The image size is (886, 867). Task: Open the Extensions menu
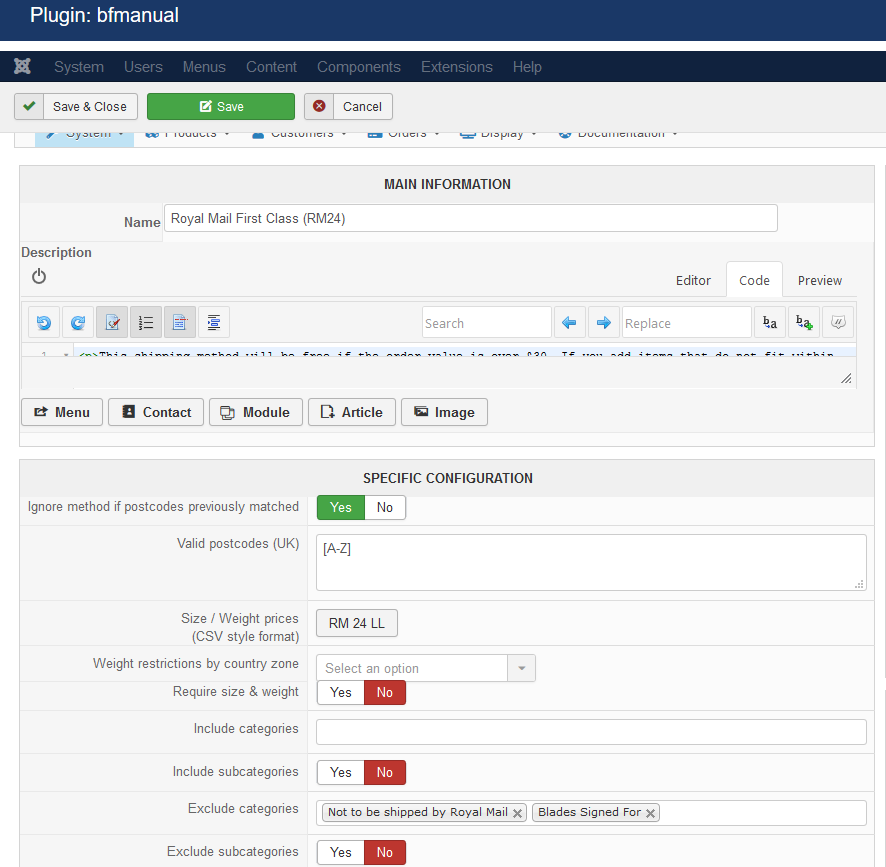pyautogui.click(x=457, y=67)
